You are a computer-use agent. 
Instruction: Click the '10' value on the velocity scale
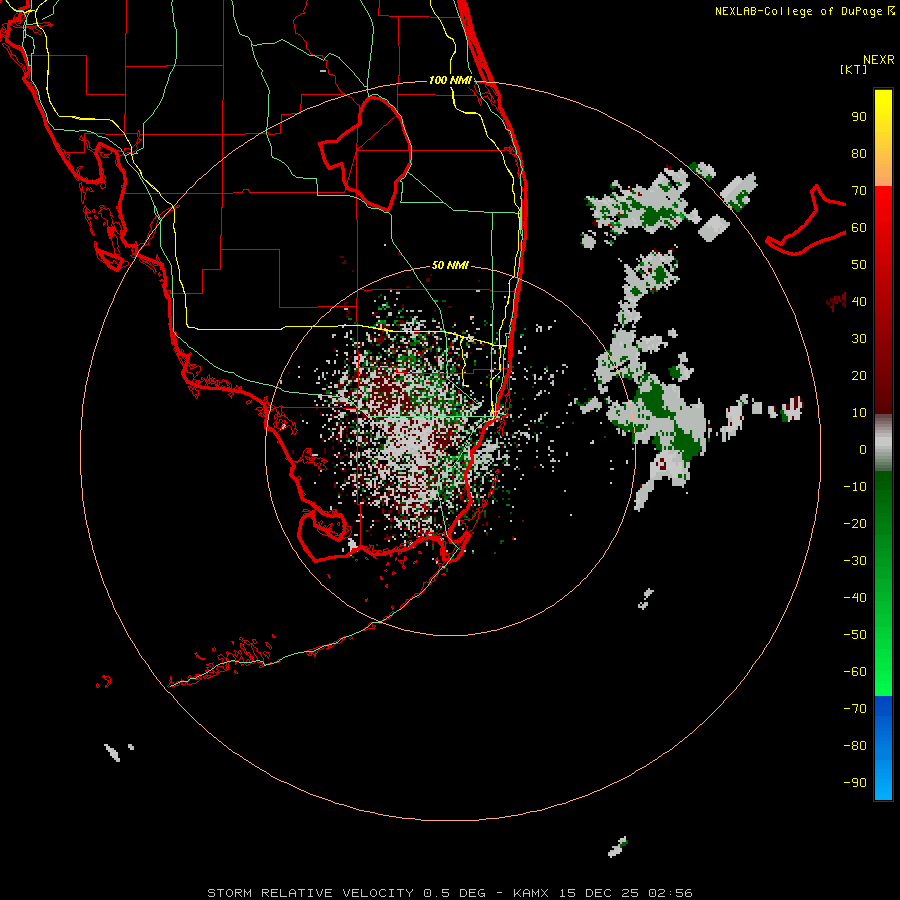click(859, 413)
